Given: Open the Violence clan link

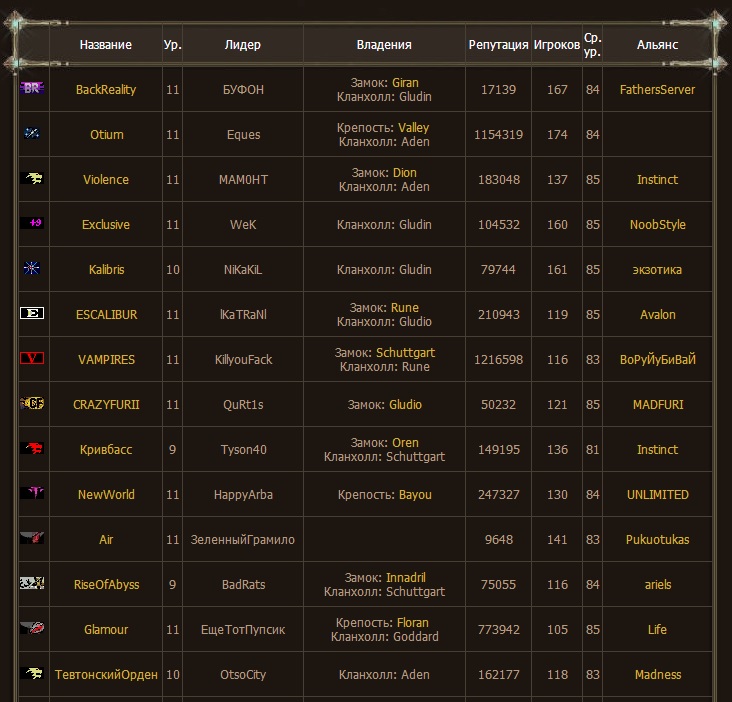Looking at the screenshot, I should pos(106,180).
